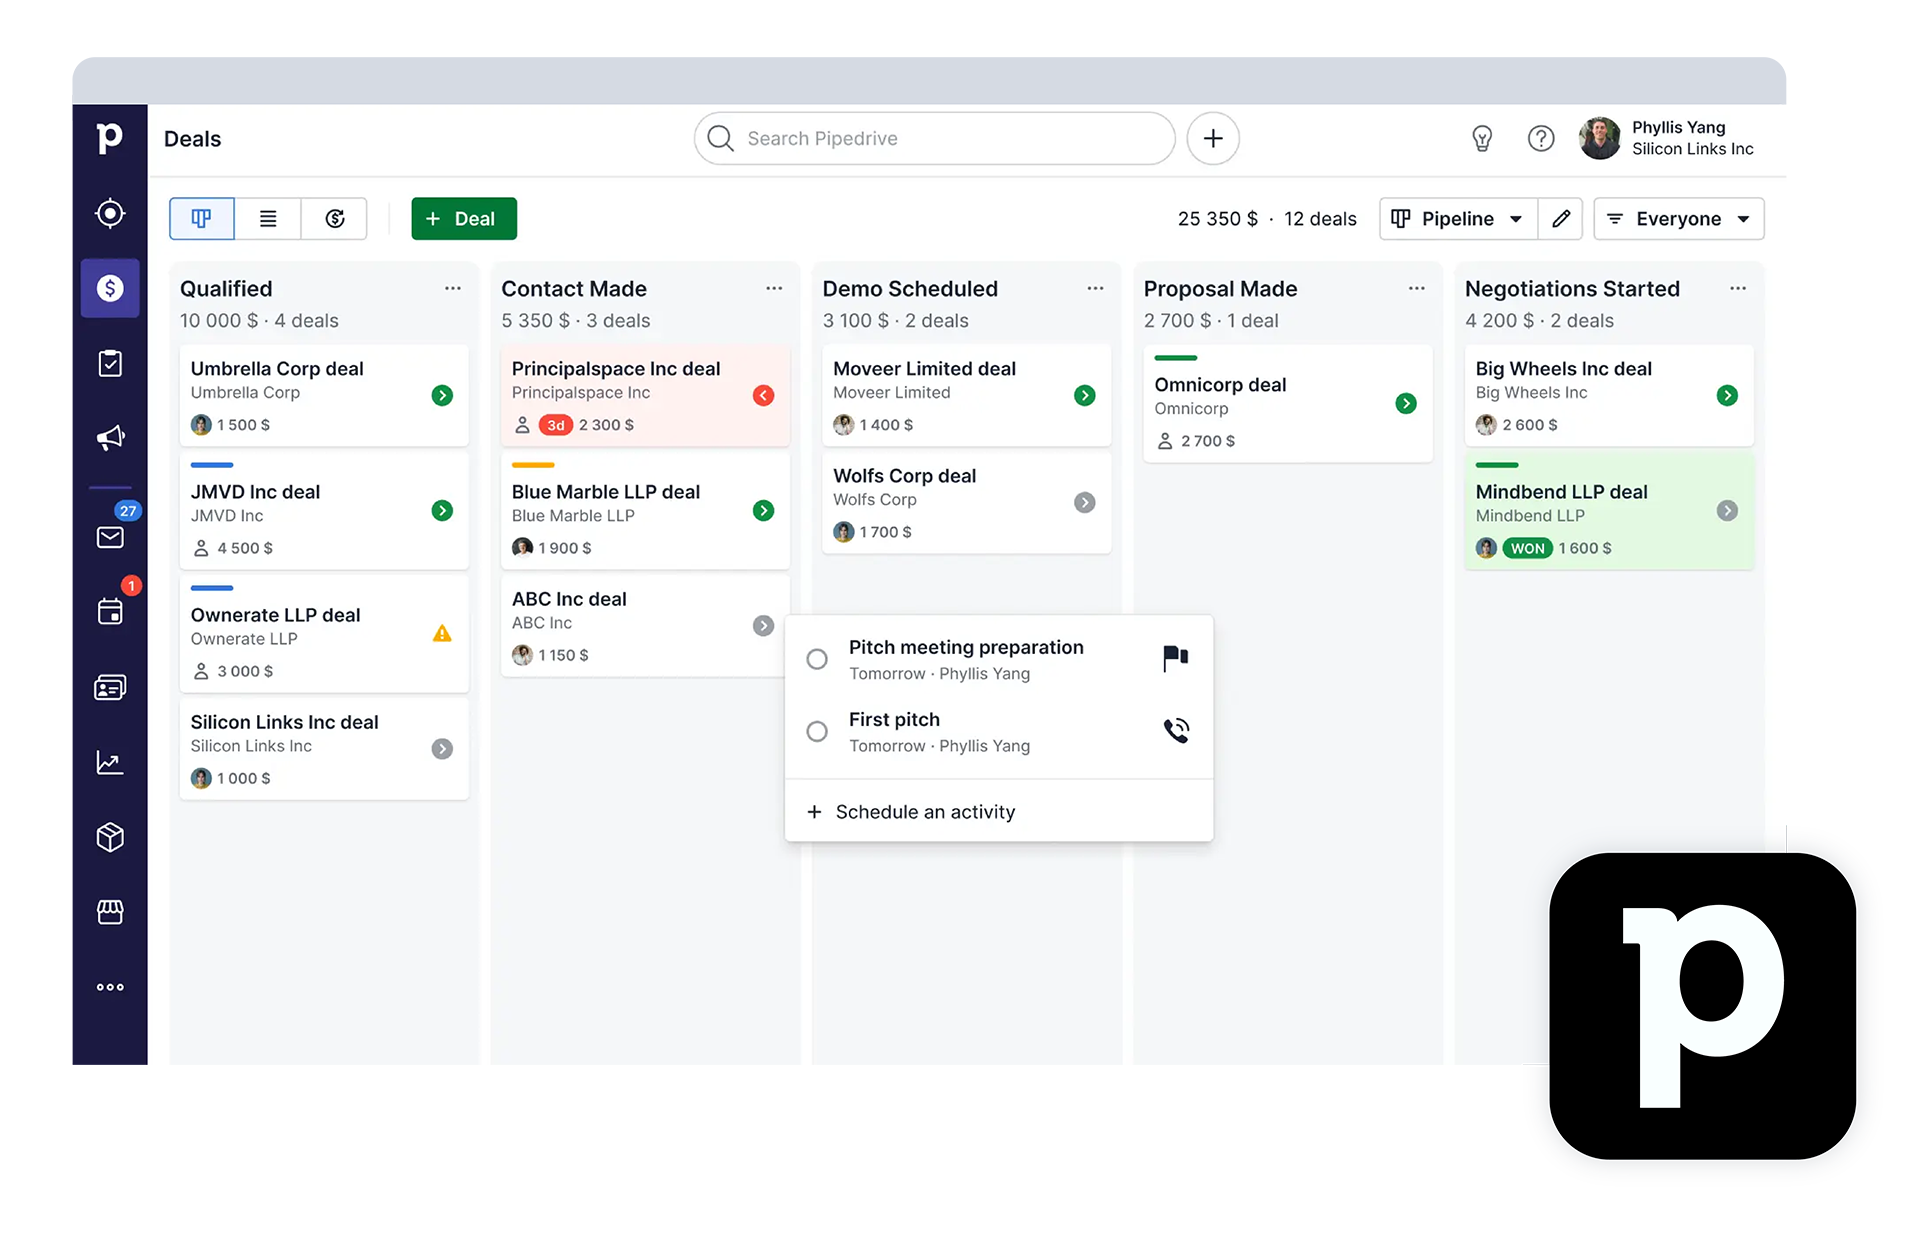
Task: Click the deals dollar-sign sidebar icon
Action: 112,287
